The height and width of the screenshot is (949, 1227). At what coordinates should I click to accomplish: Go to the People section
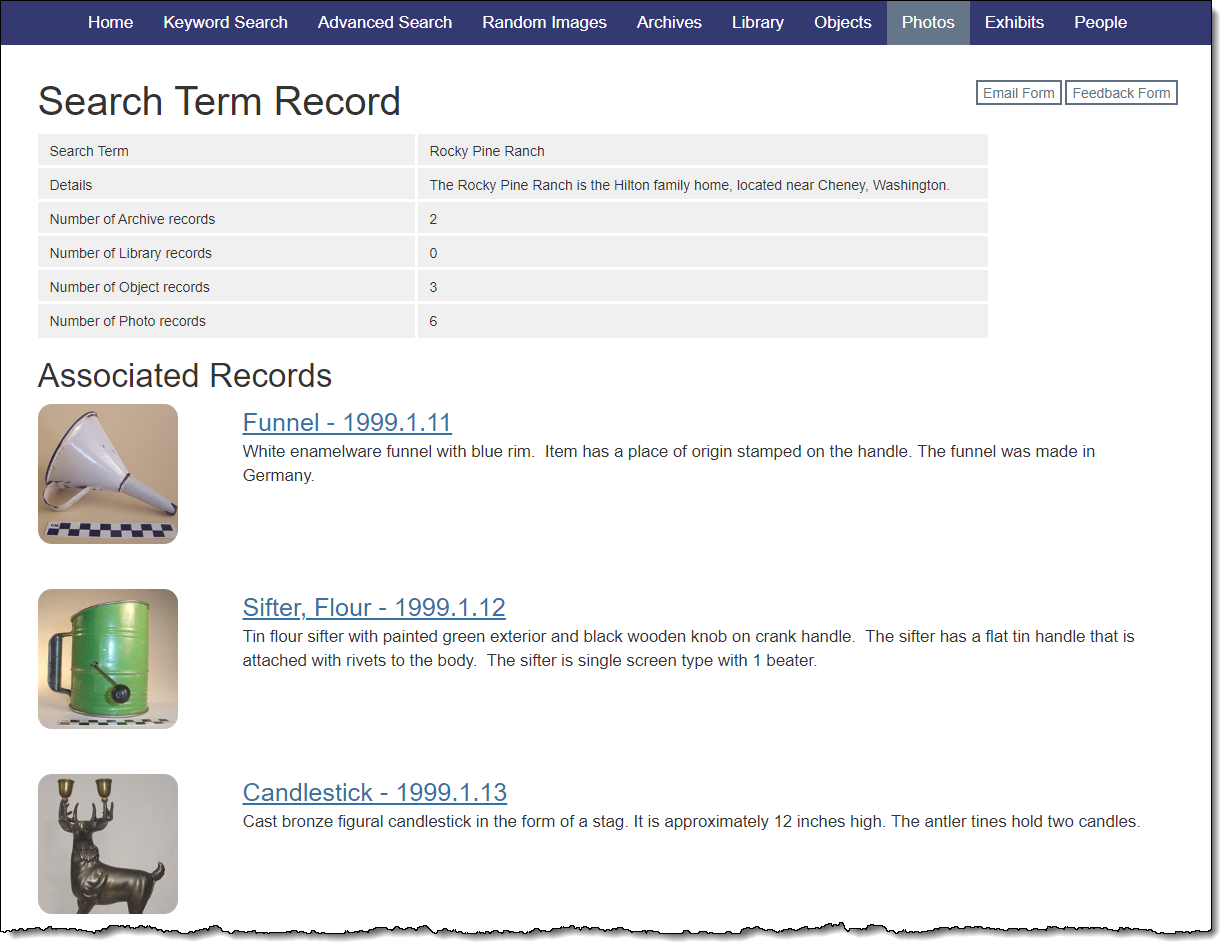1100,22
